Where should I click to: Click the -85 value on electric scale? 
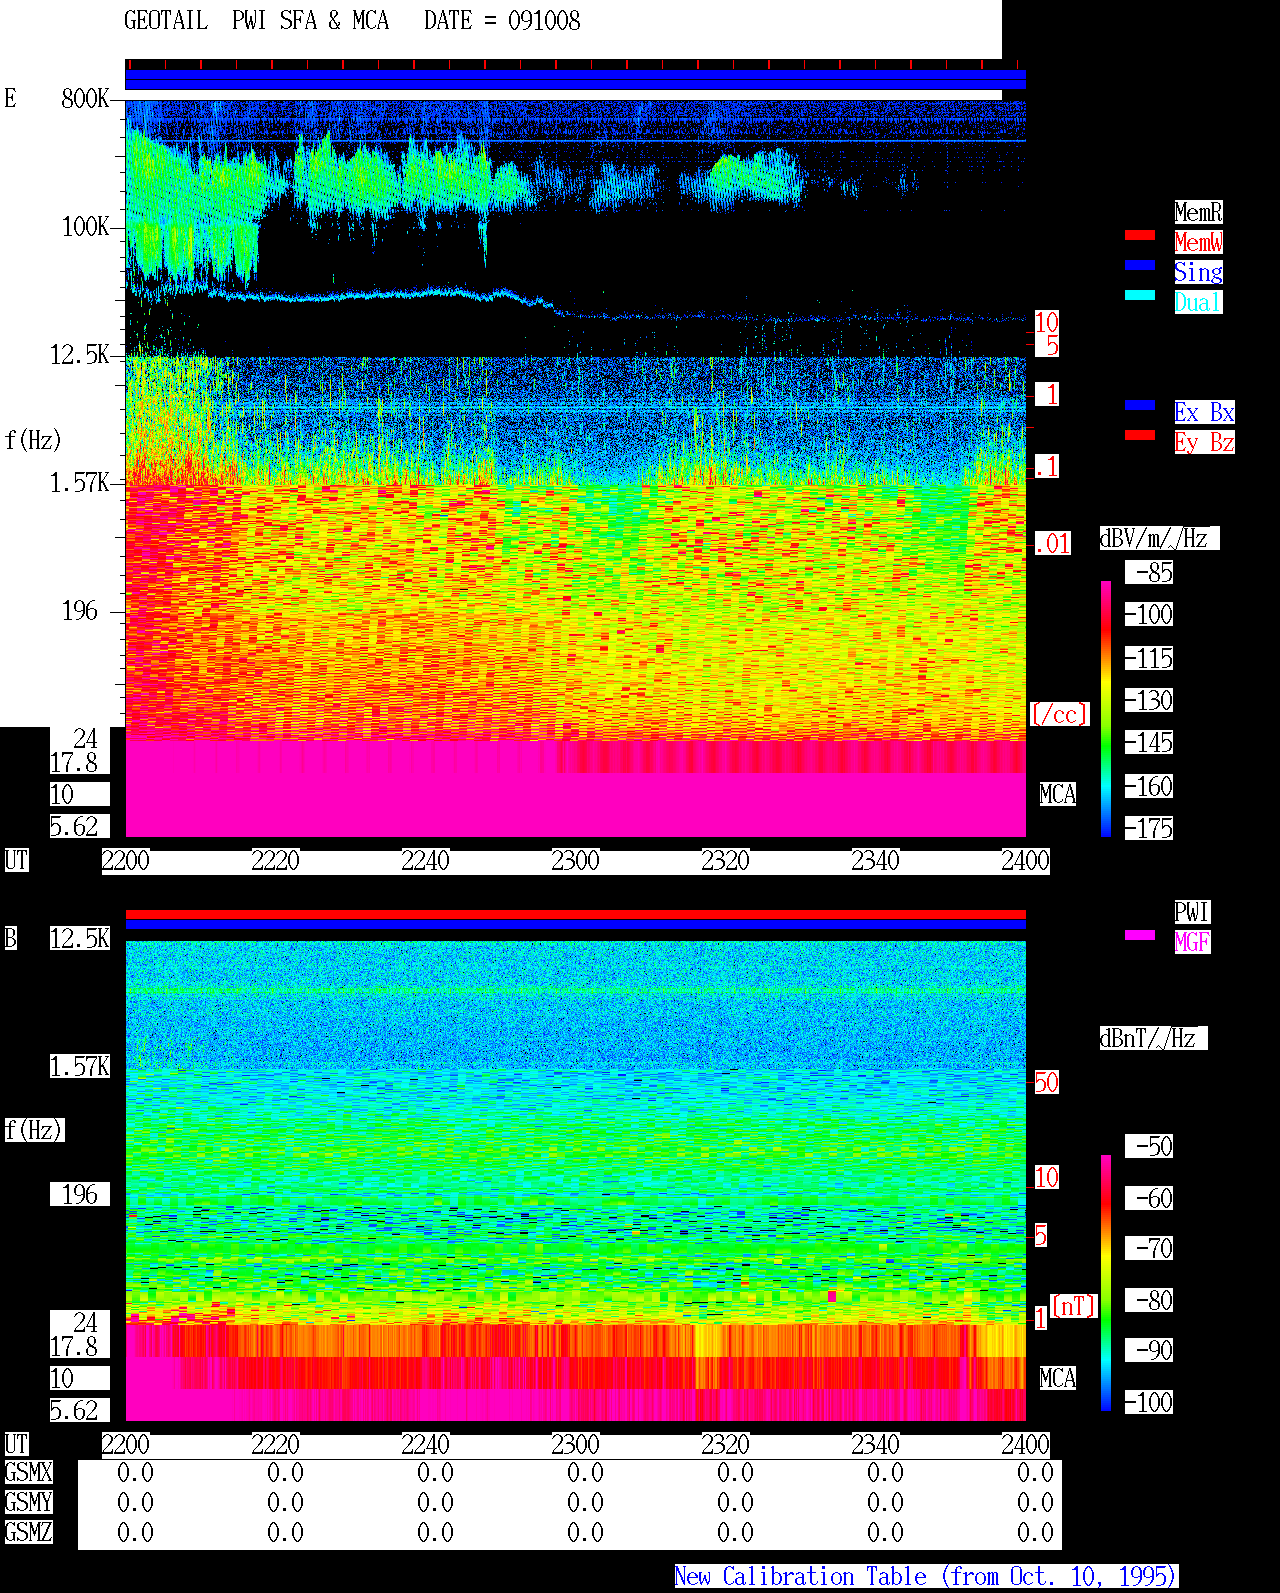[1149, 573]
